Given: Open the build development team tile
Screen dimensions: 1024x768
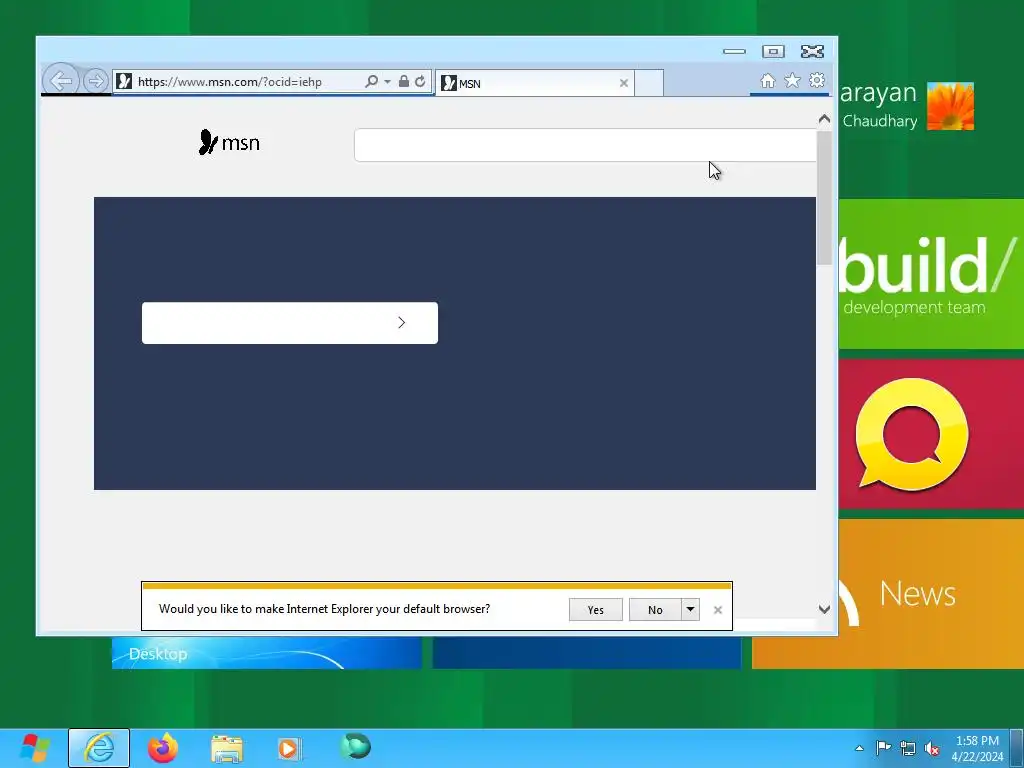Looking at the screenshot, I should 931,274.
